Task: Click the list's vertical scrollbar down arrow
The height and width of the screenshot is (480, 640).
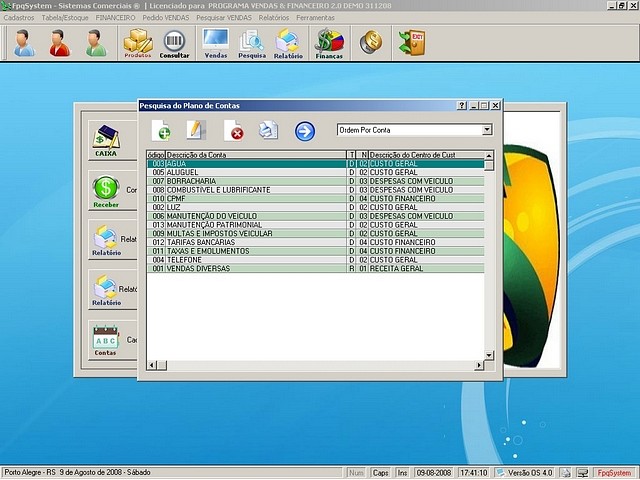Action: click(489, 355)
